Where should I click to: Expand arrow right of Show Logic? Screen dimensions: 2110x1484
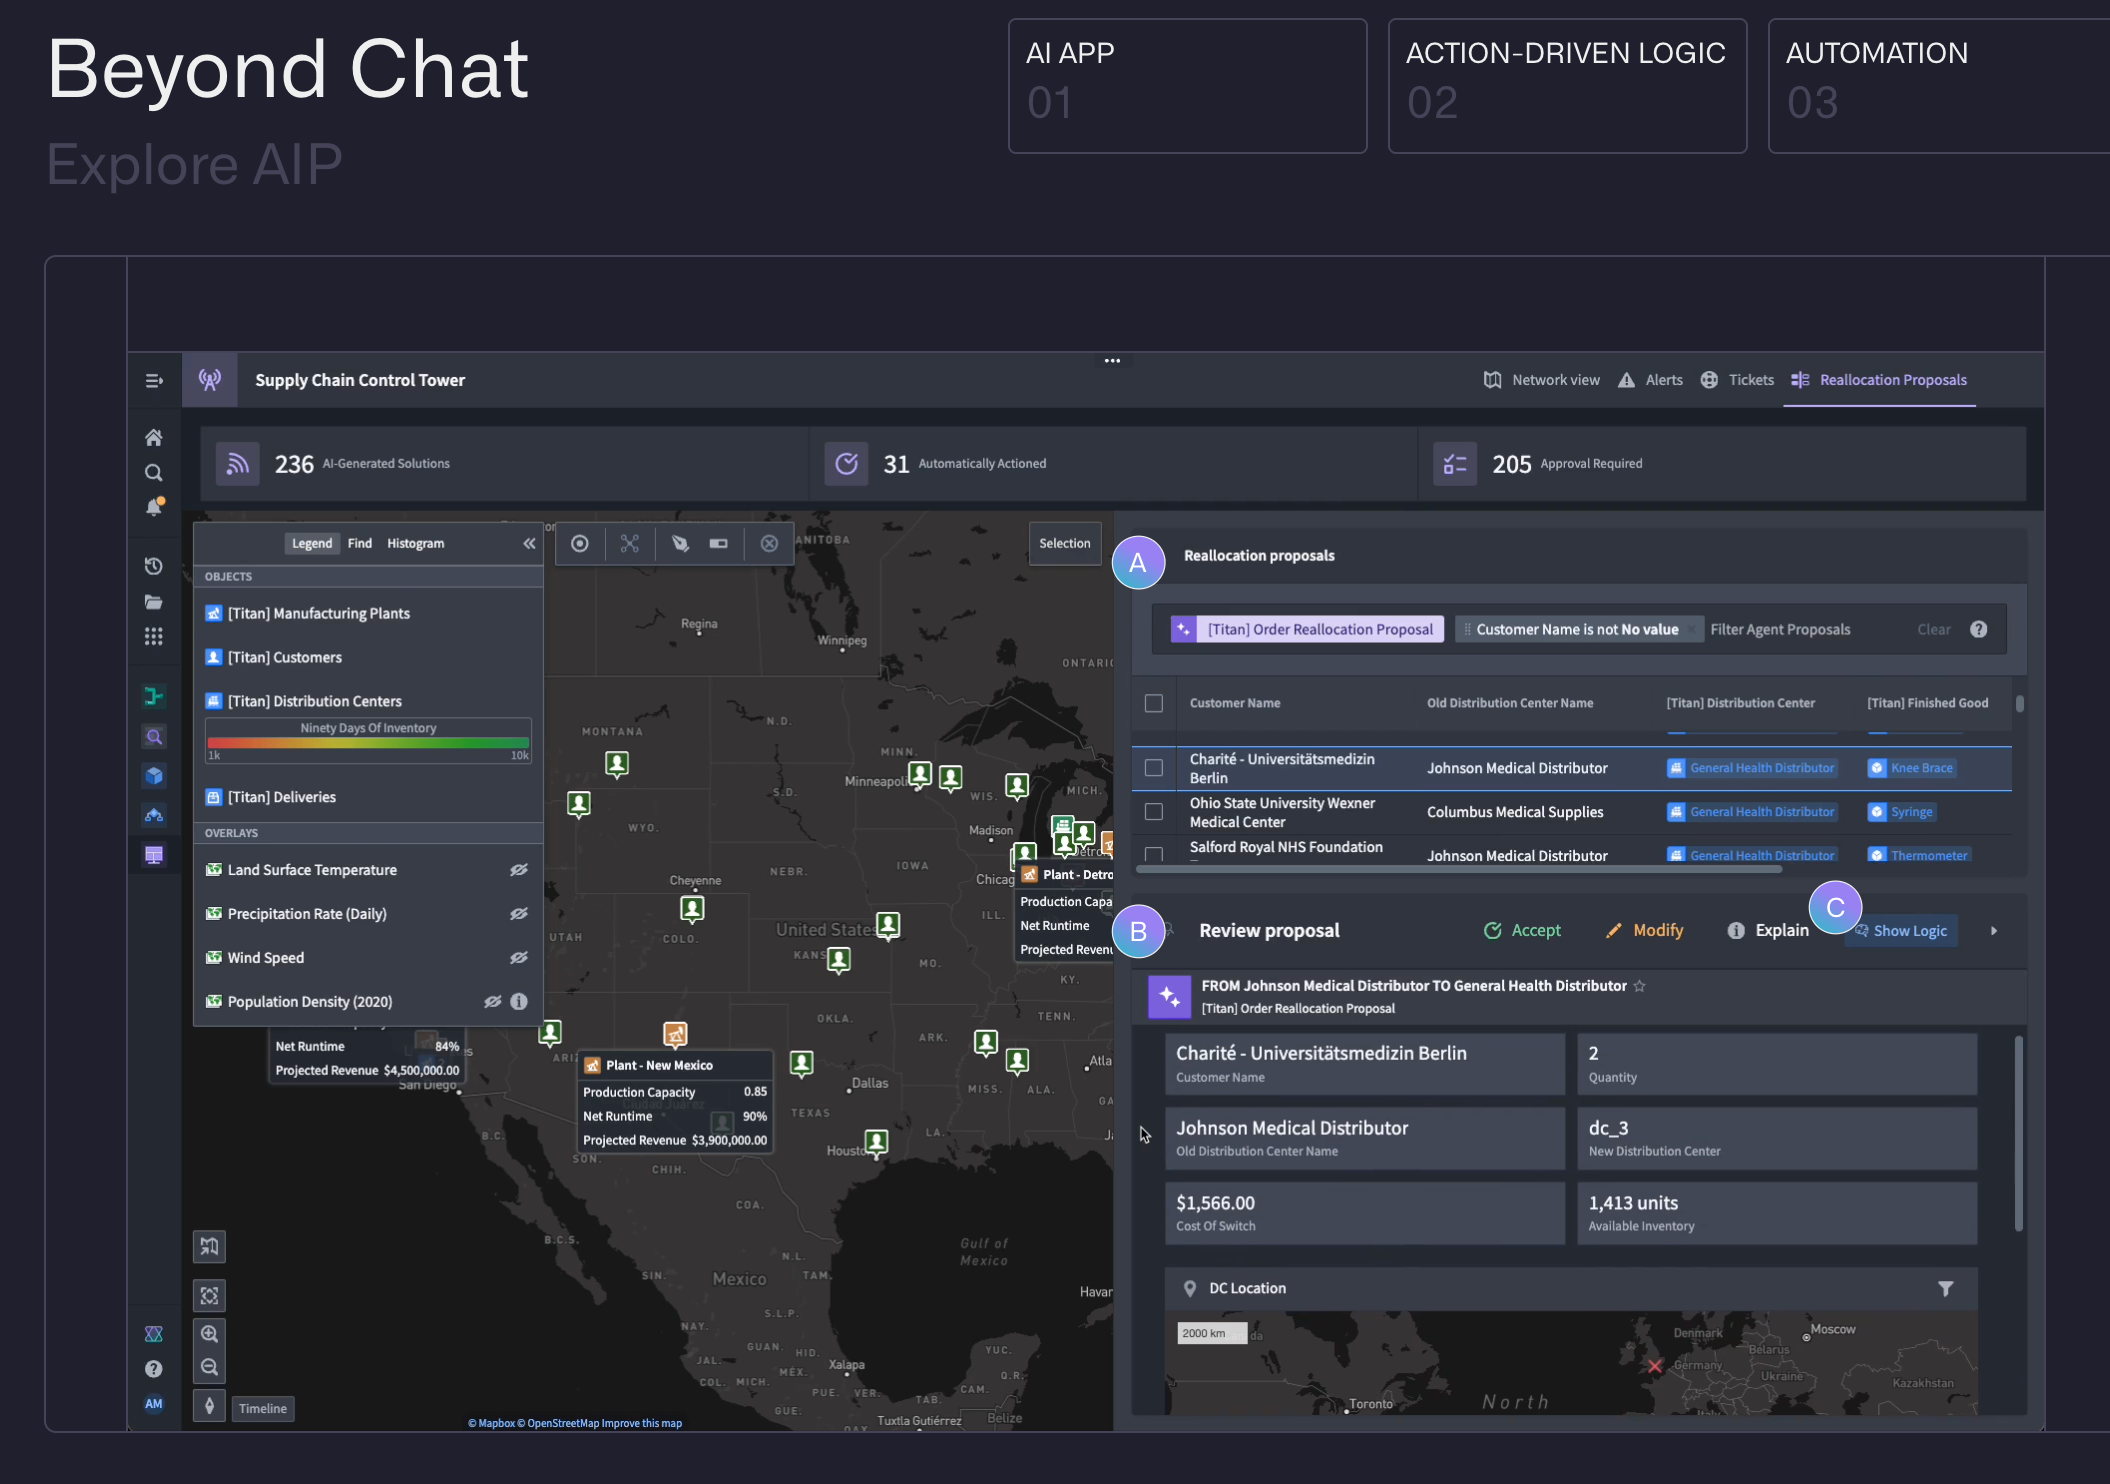pos(1993,931)
